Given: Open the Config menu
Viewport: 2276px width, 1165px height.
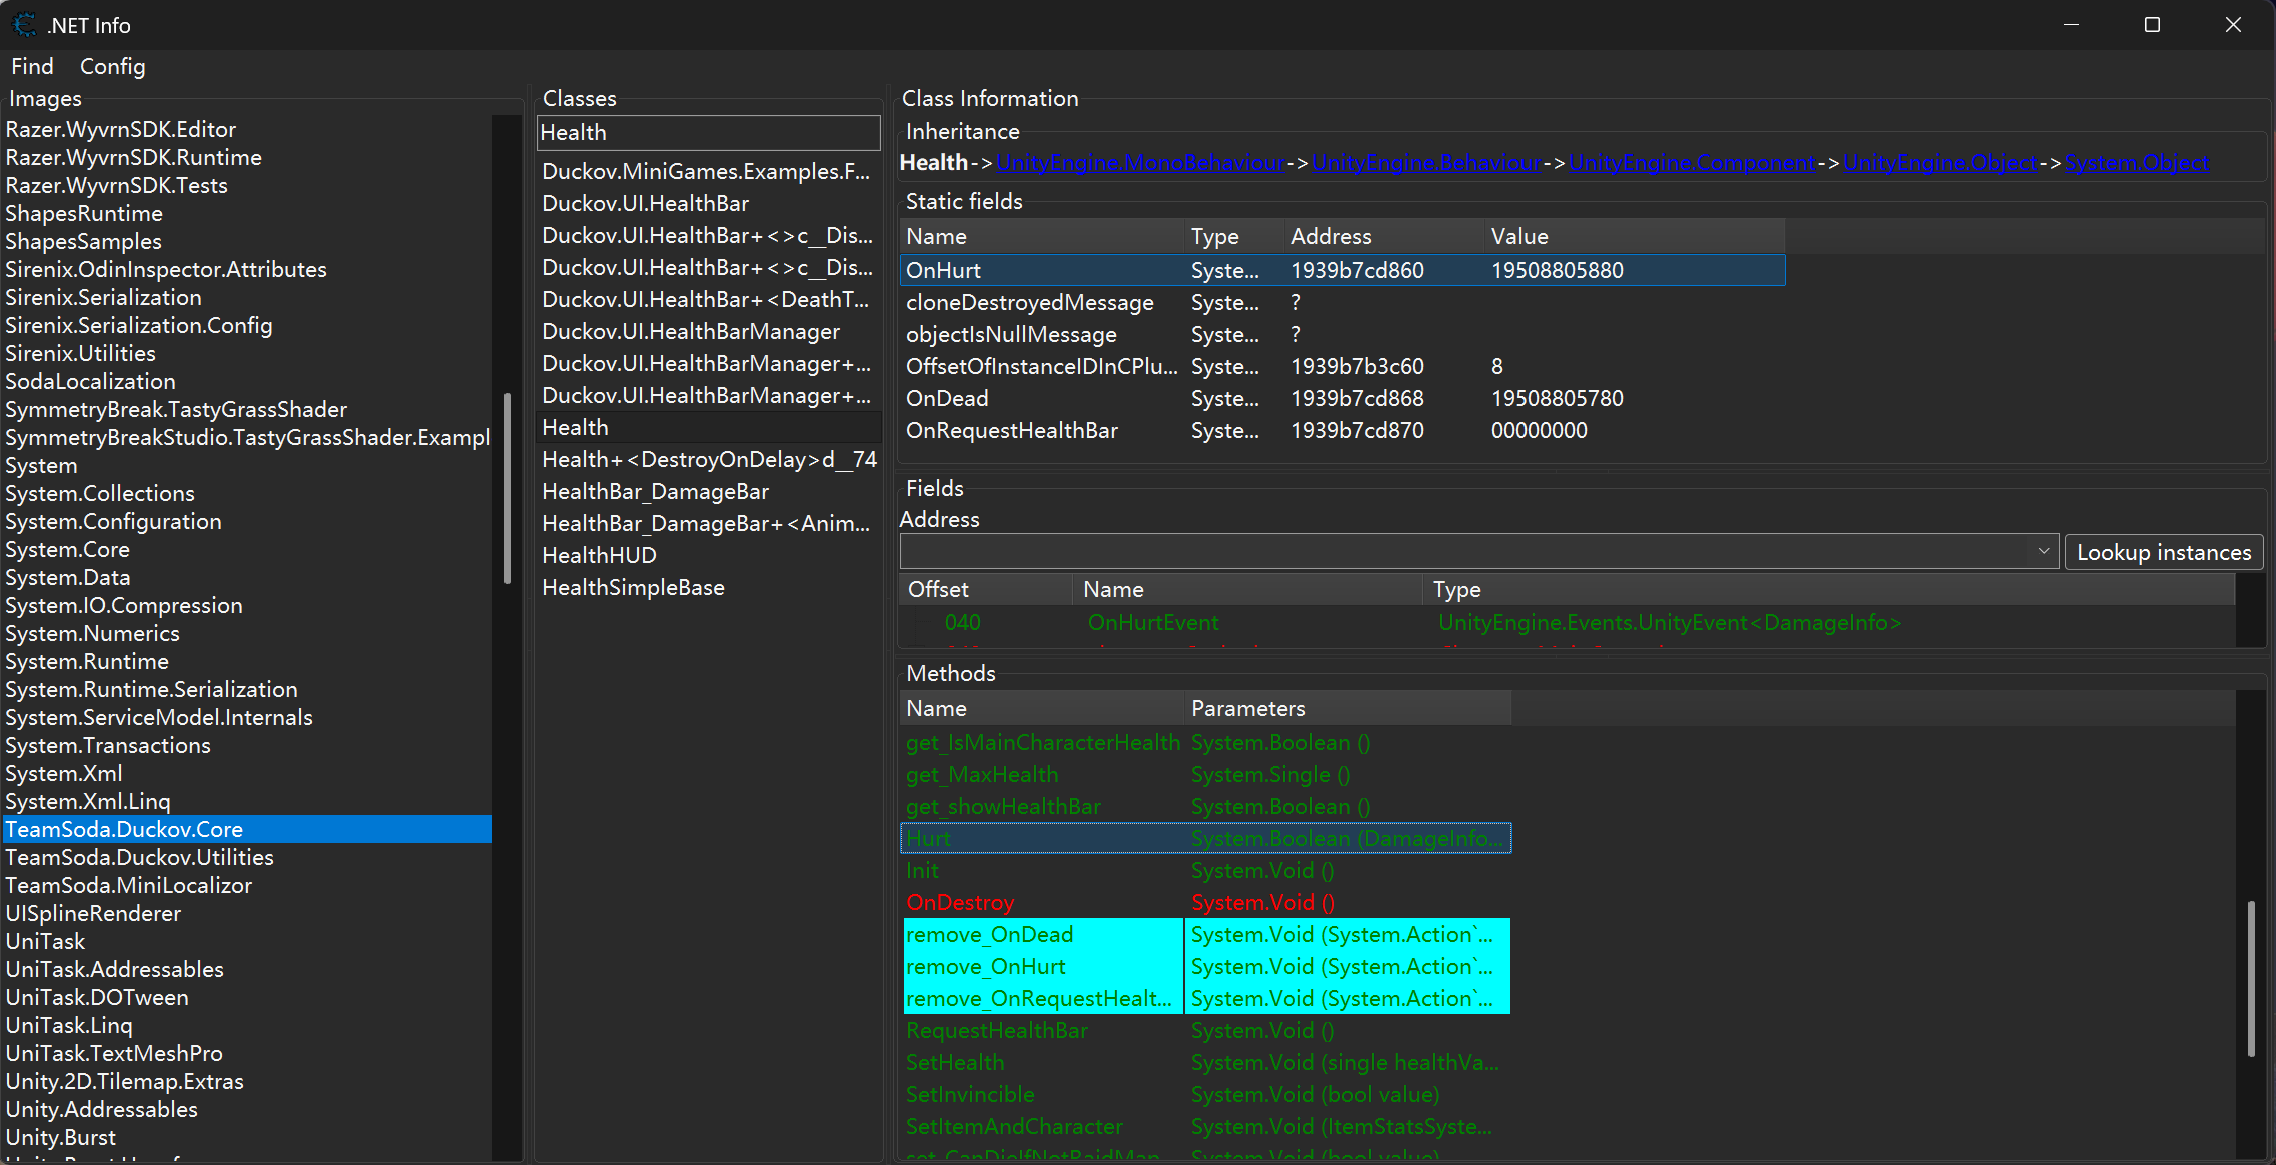Looking at the screenshot, I should [x=112, y=66].
